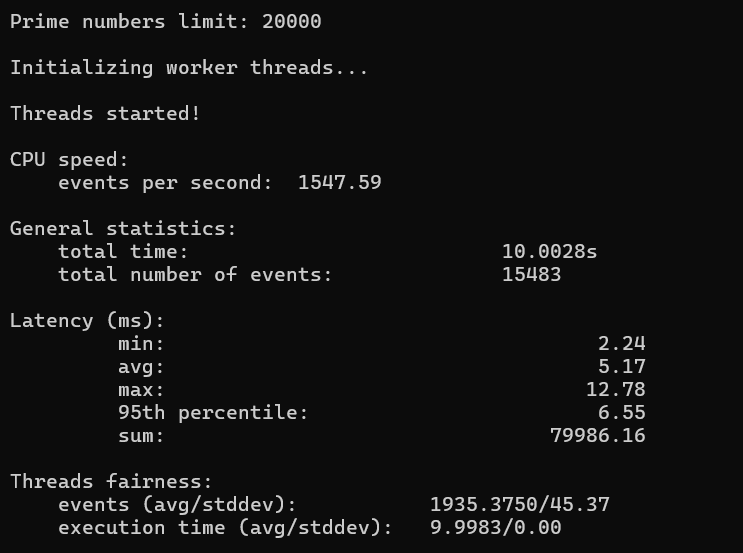Click the 'Threads started!' line
This screenshot has width=743, height=553.
click(105, 114)
